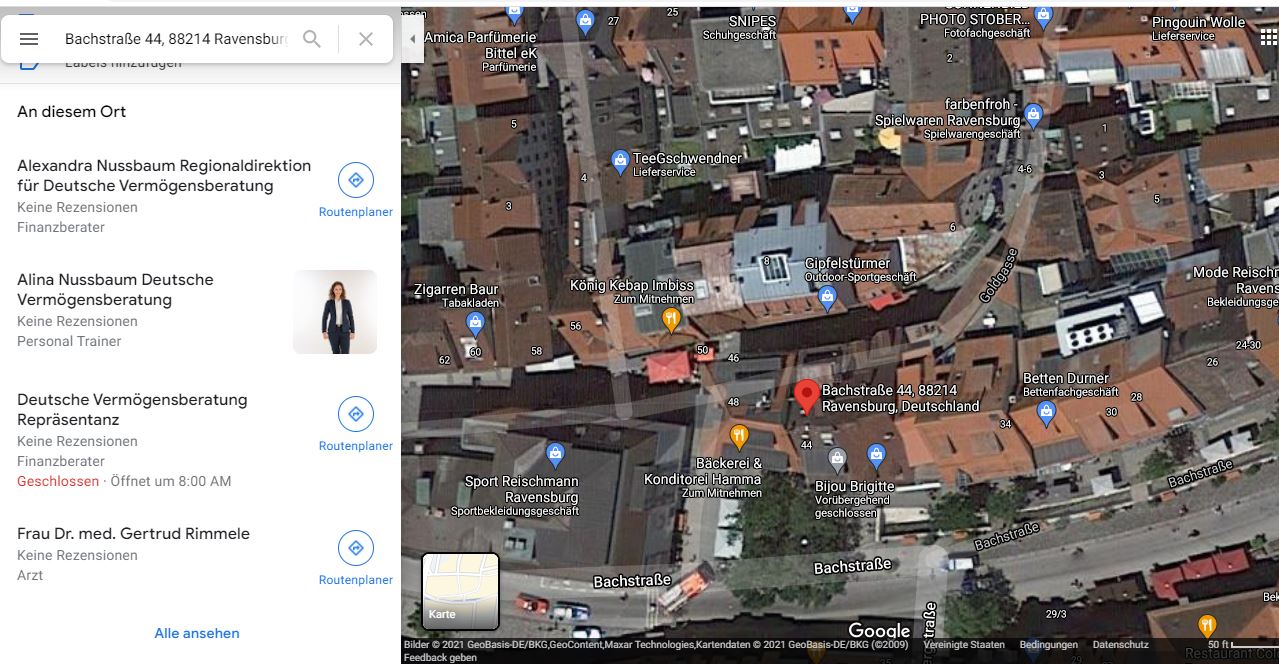The height and width of the screenshot is (664, 1279).
Task: Select PHOTO STOBER shopping pin
Action: [x=1044, y=16]
